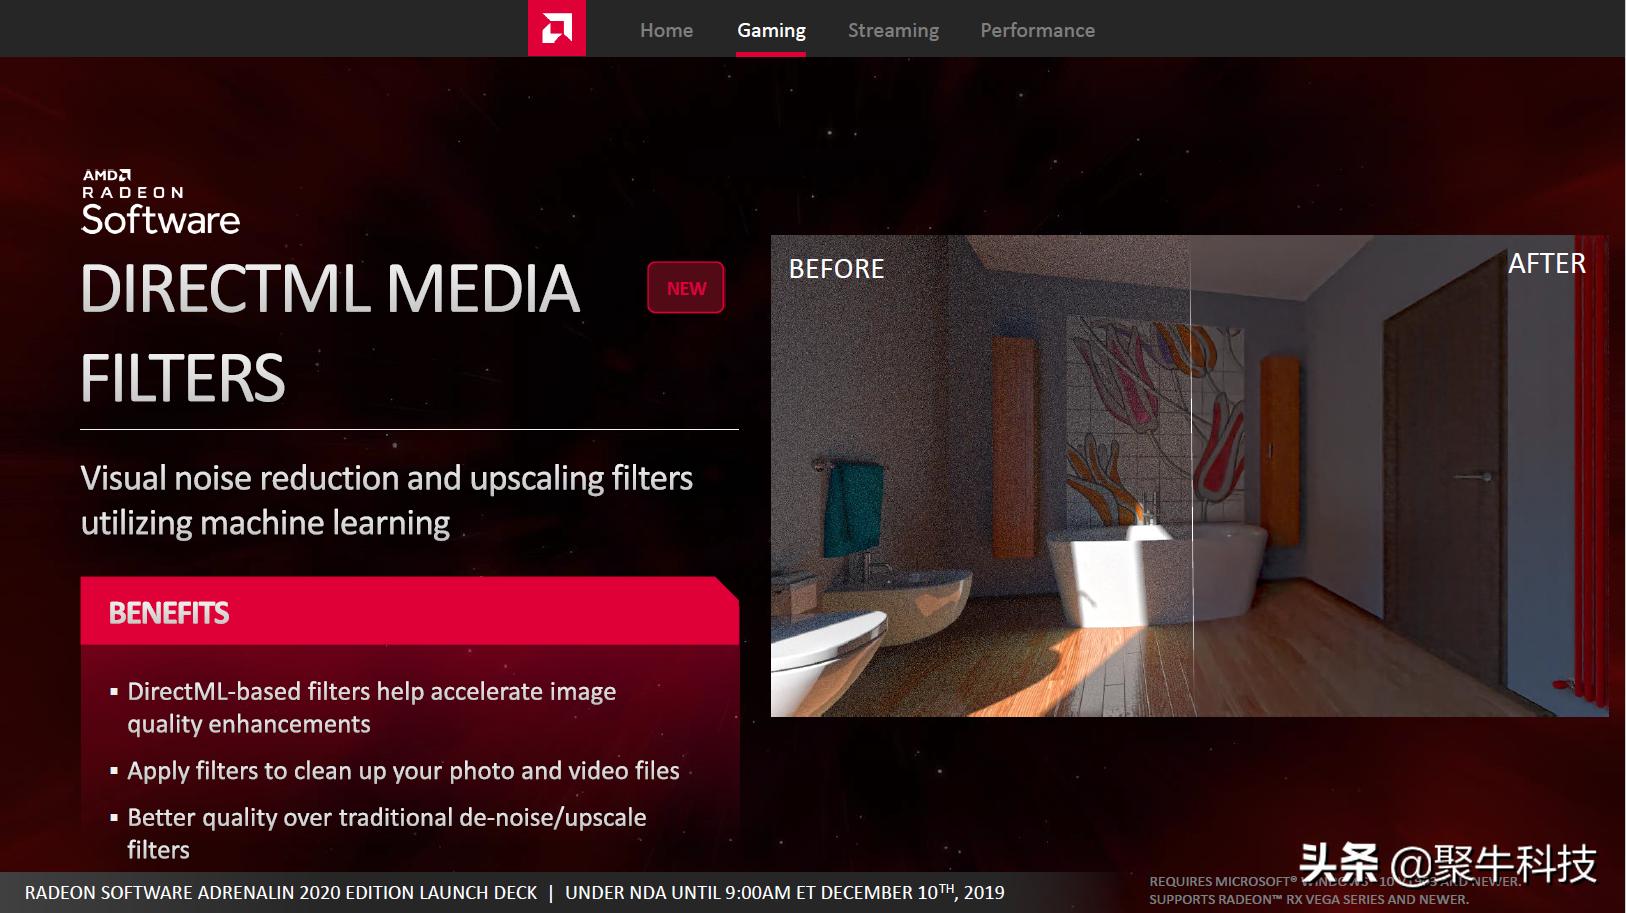Click the red AMD logo icon

[557, 28]
